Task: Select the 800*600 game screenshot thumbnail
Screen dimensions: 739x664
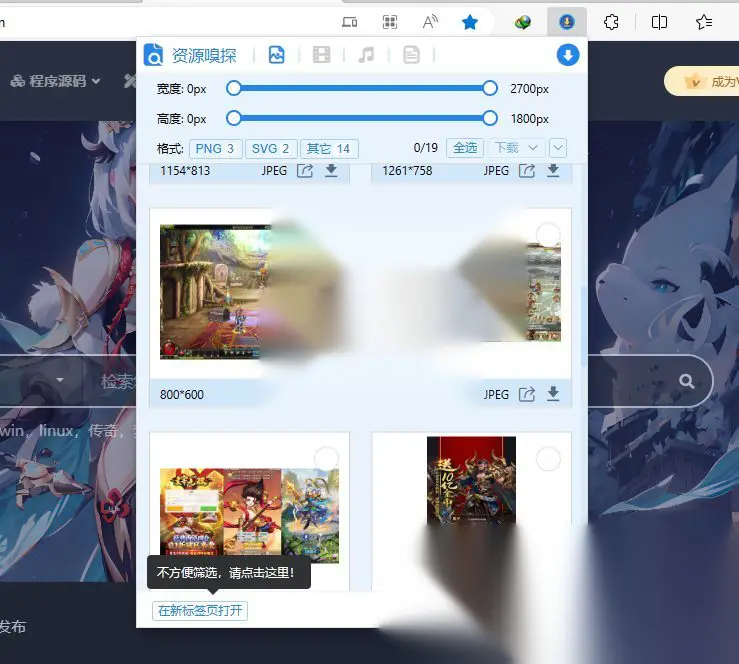Action: pyautogui.click(x=215, y=292)
